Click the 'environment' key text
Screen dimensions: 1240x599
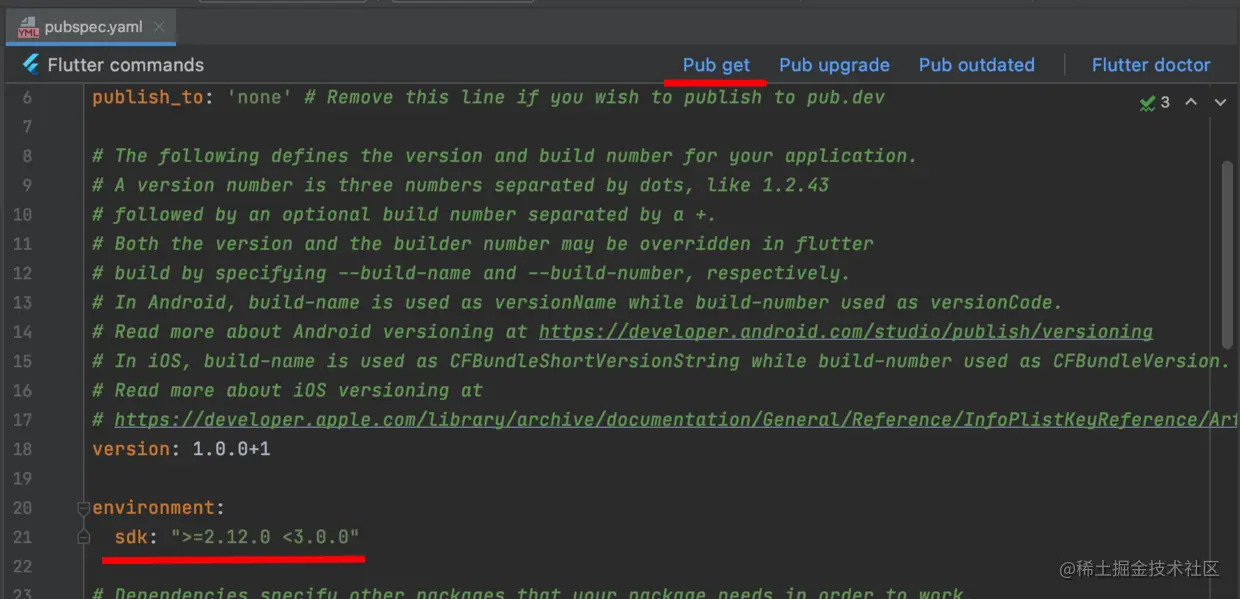(x=153, y=508)
